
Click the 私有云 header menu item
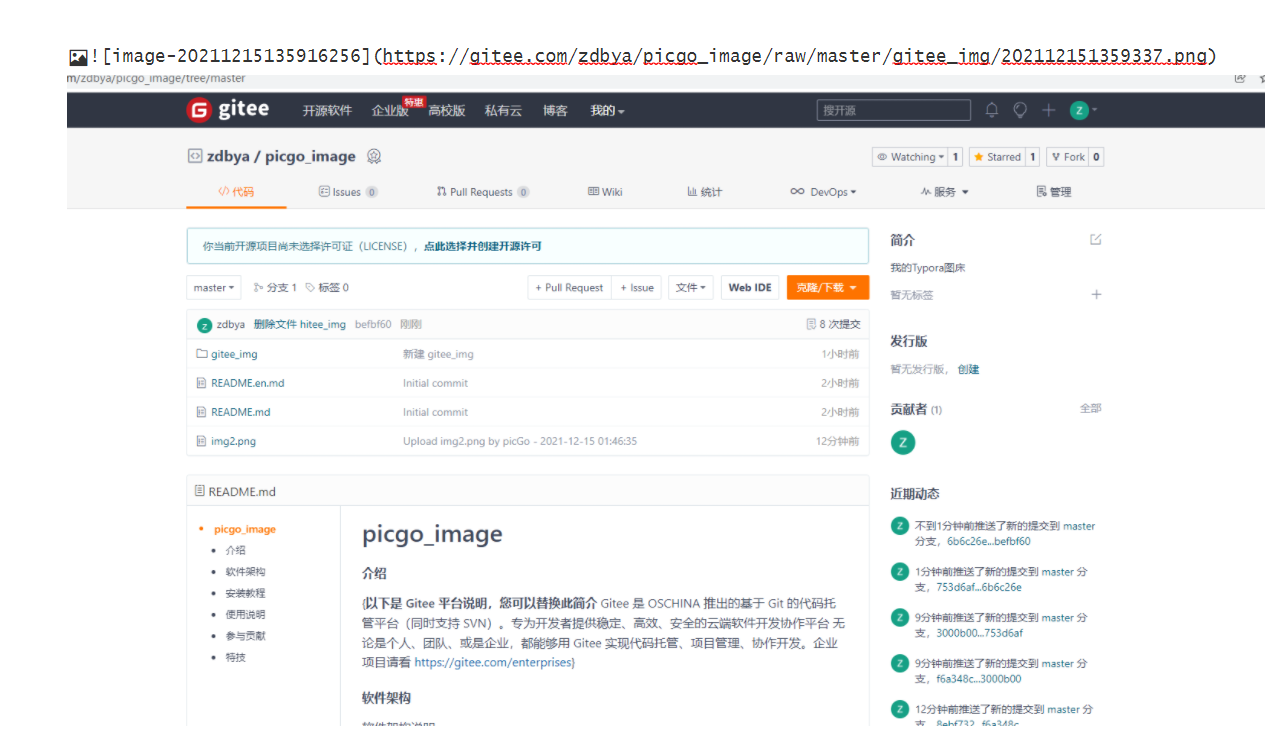pos(503,111)
